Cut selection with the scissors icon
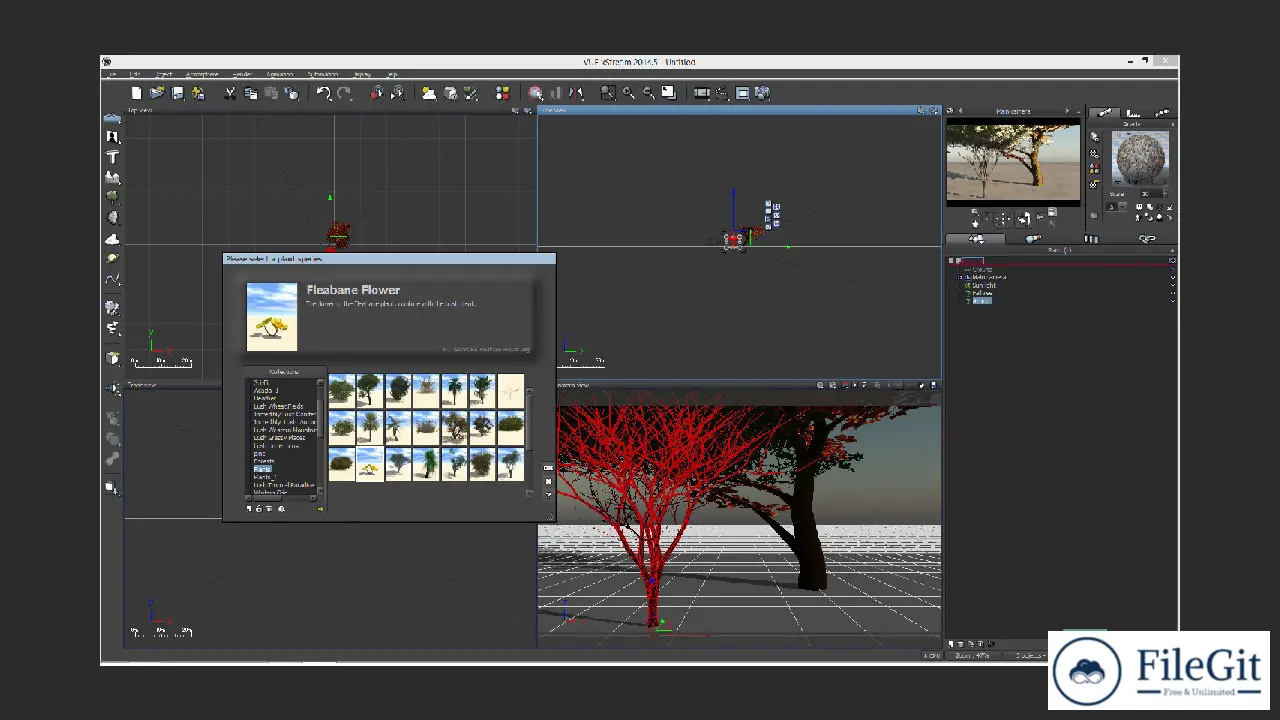1280x720 pixels. pyautogui.click(x=230, y=93)
